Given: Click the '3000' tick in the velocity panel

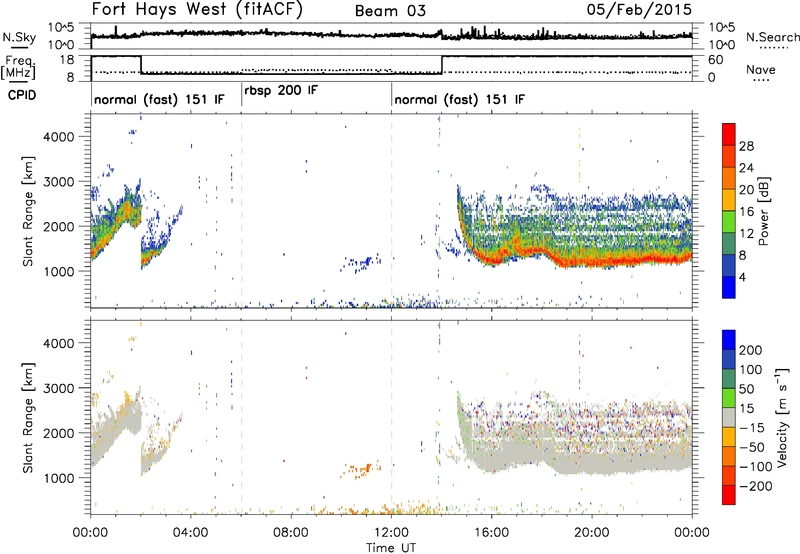Looking at the screenshot, I should pos(59,388).
